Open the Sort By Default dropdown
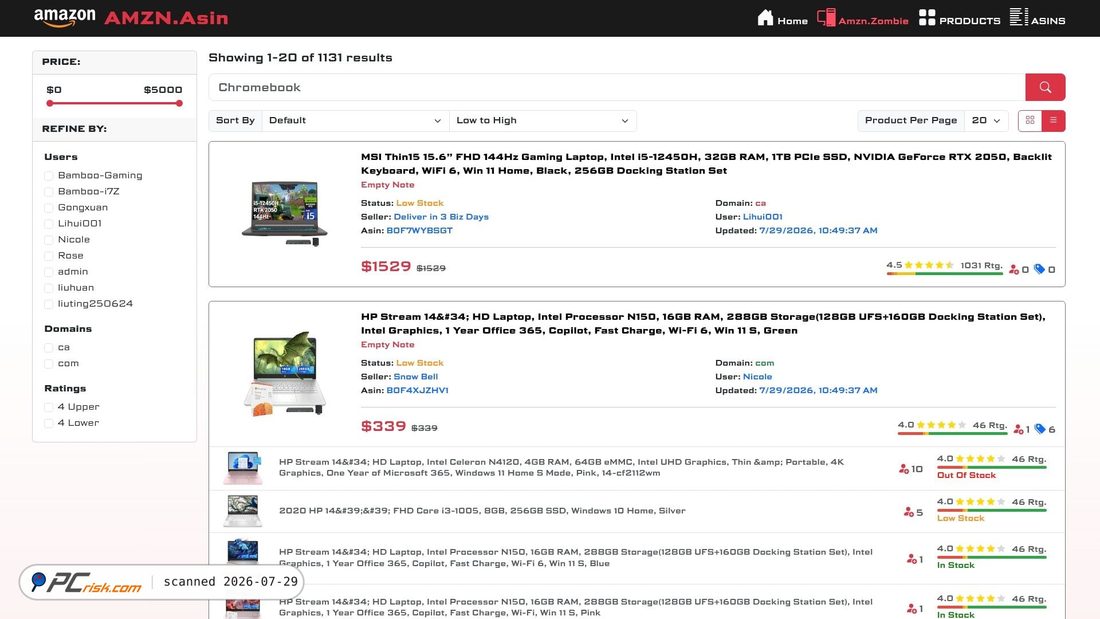This screenshot has height=619, width=1100. pos(355,121)
